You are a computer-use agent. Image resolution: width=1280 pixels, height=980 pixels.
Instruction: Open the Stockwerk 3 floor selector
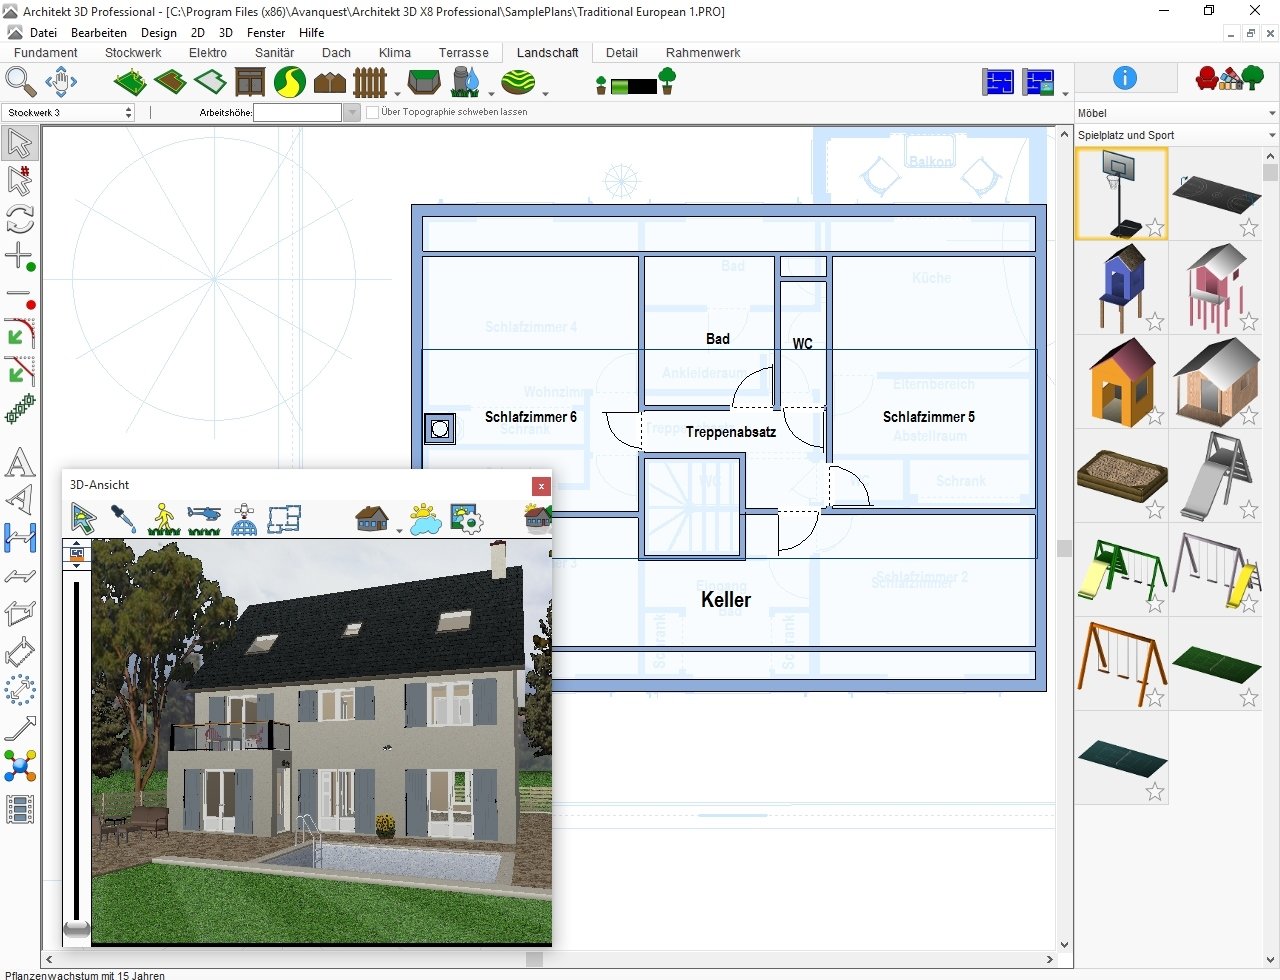click(68, 112)
